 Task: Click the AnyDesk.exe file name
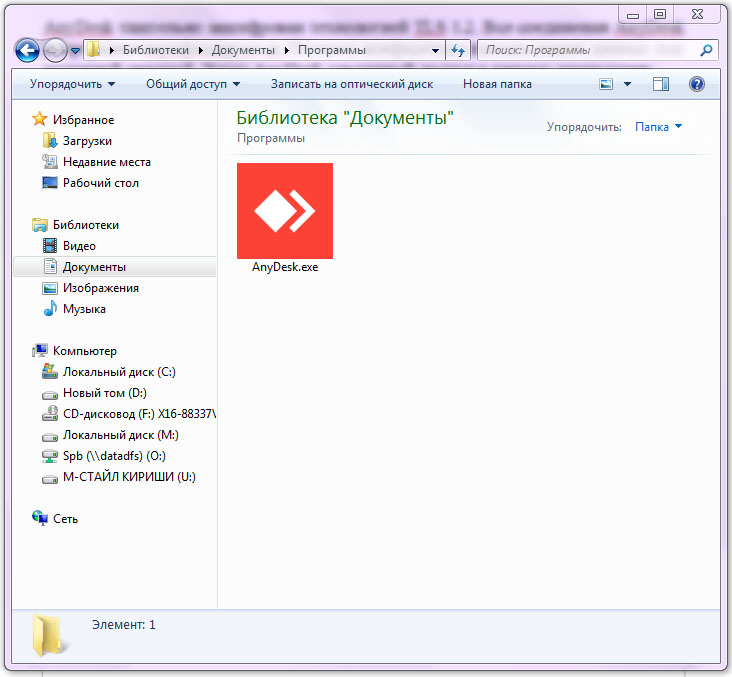(285, 267)
